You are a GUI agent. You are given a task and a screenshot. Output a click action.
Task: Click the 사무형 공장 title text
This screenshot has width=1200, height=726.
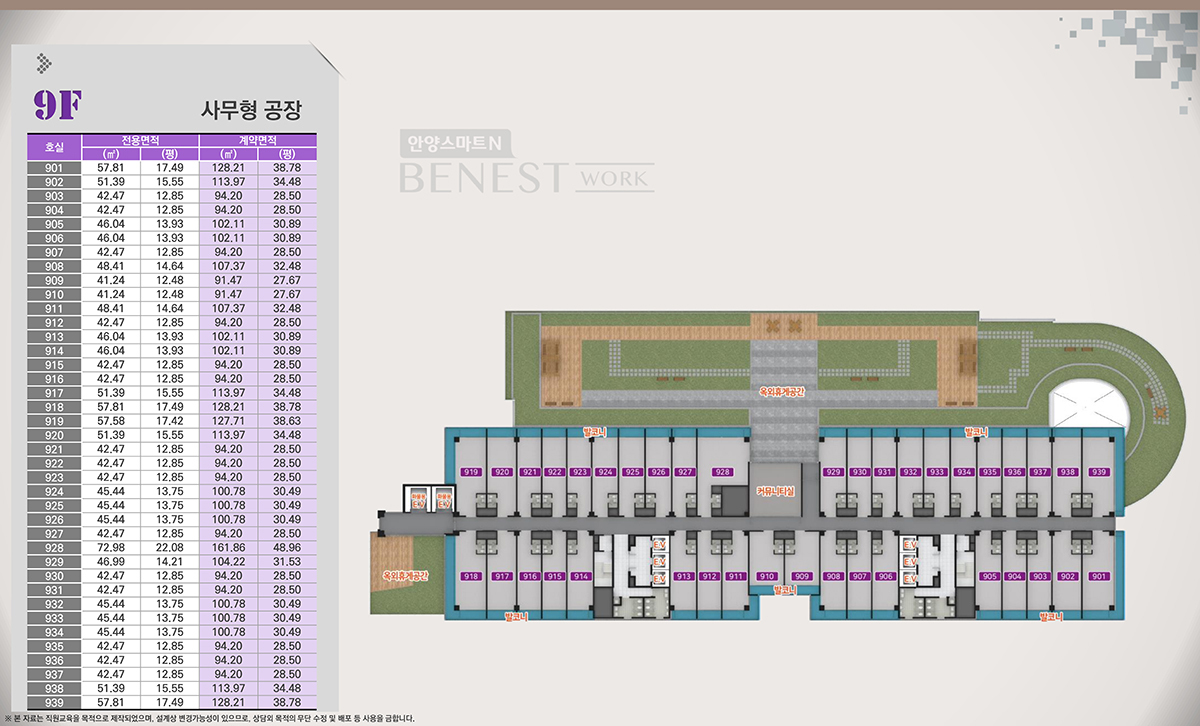point(251,108)
